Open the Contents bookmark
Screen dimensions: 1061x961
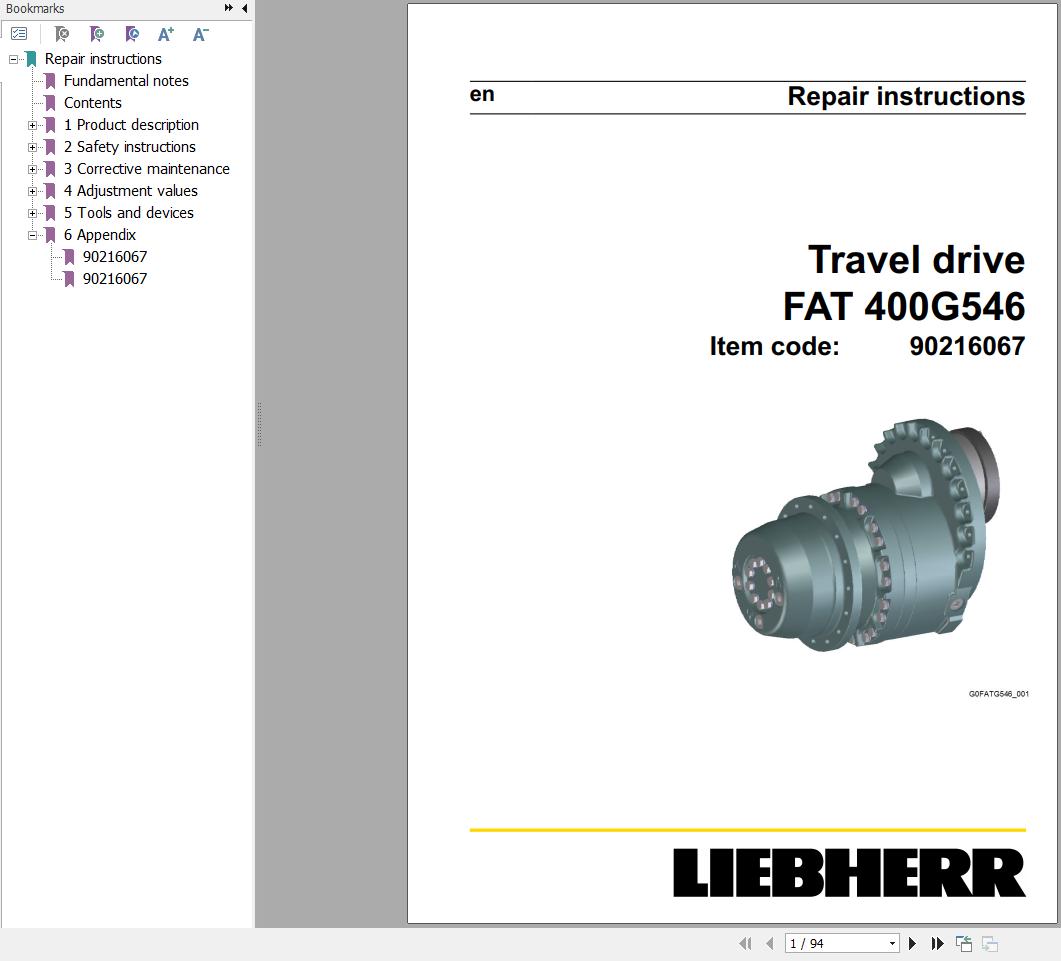[93, 103]
